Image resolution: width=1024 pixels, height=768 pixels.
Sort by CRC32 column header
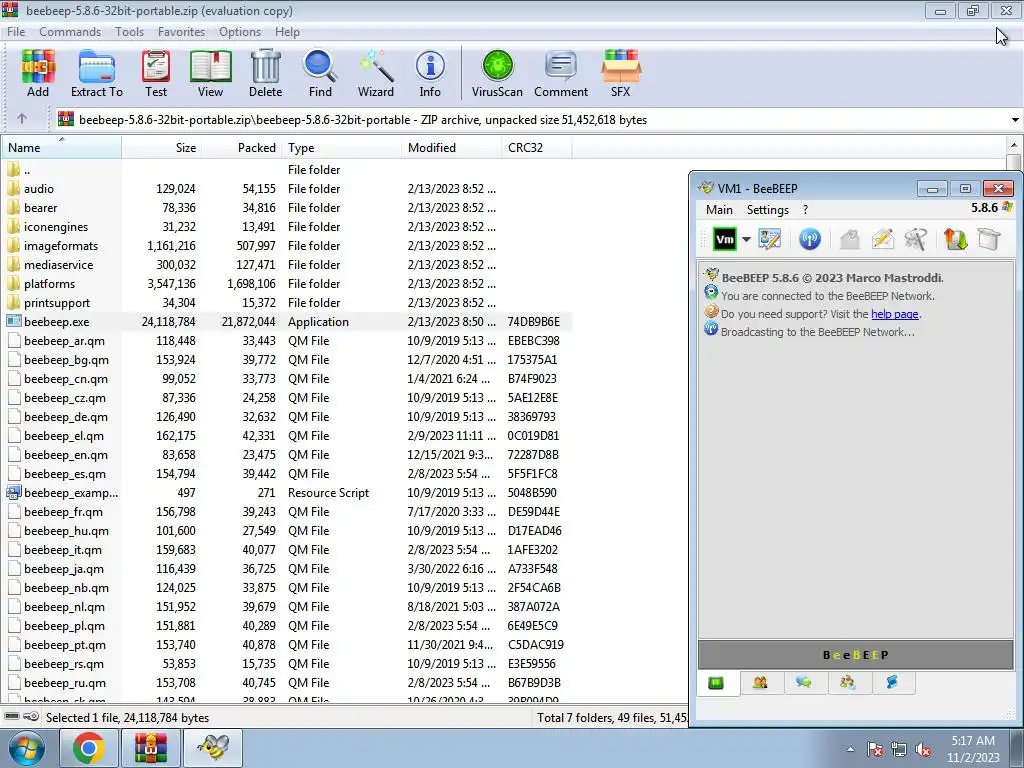click(x=537, y=148)
